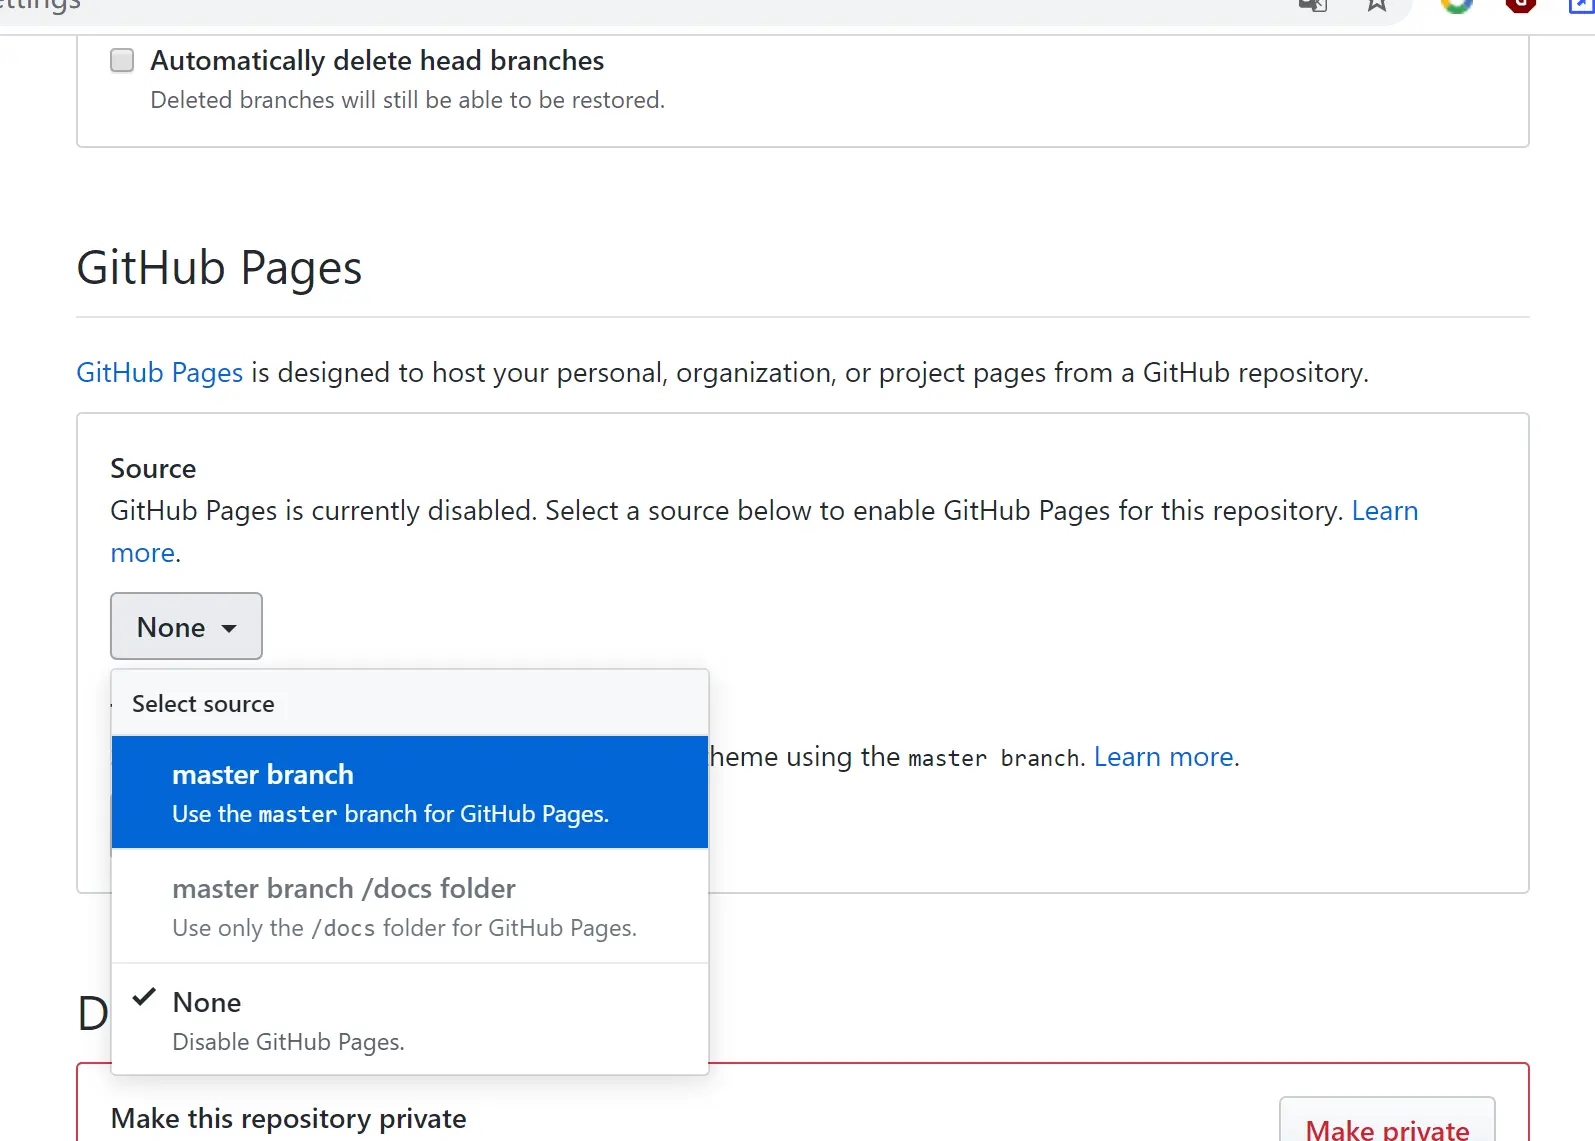Click the Source label text
1595x1141 pixels.
[153, 469]
